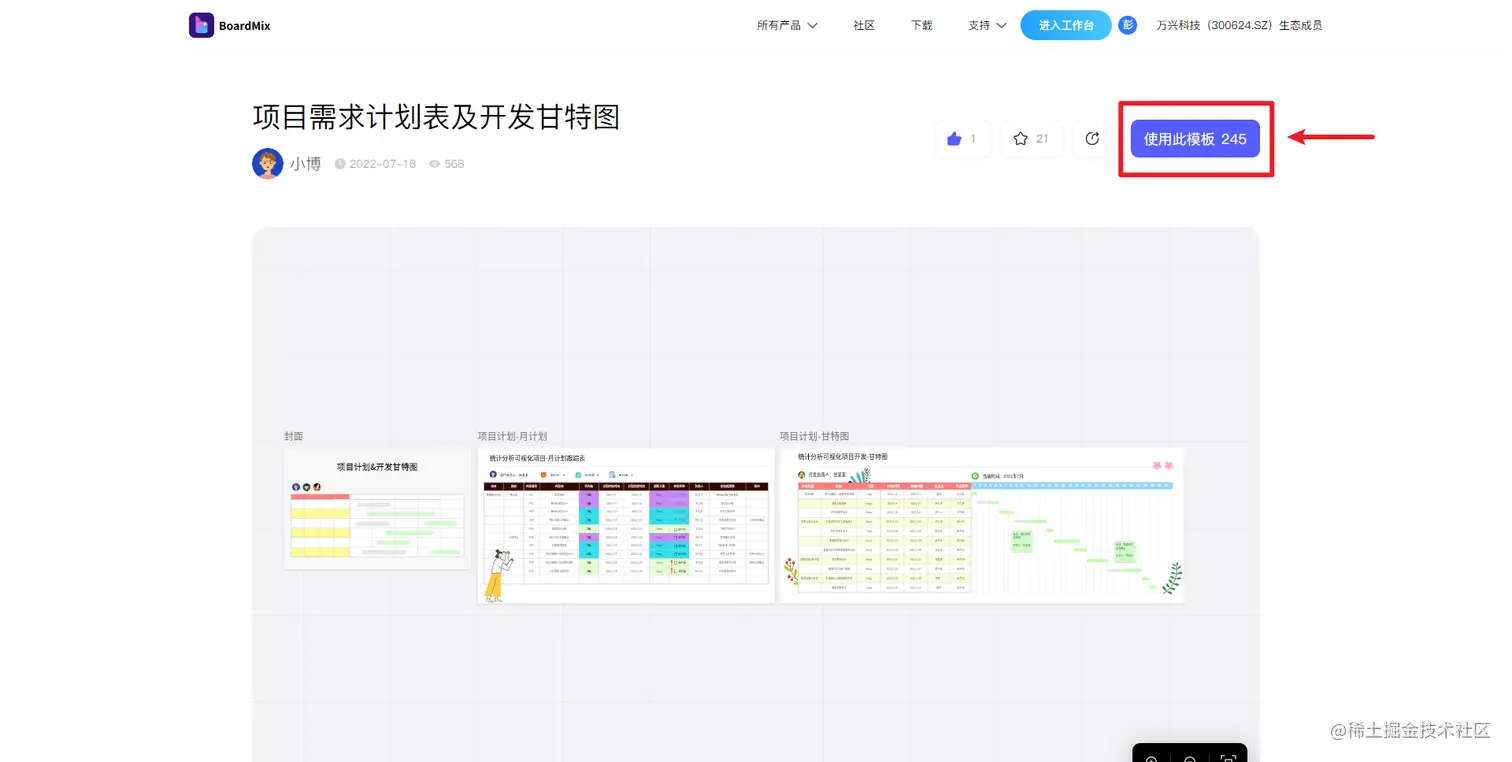The width and height of the screenshot is (1512, 762).
Task: Click the title 项目需求计划表及开发甘特图
Action: [x=437, y=117]
